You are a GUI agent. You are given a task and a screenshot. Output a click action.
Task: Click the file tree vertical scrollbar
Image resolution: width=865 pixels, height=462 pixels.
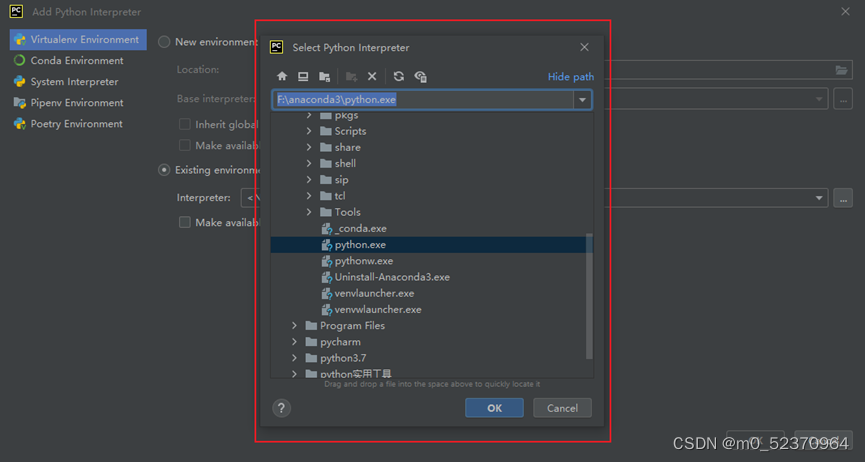click(589, 296)
